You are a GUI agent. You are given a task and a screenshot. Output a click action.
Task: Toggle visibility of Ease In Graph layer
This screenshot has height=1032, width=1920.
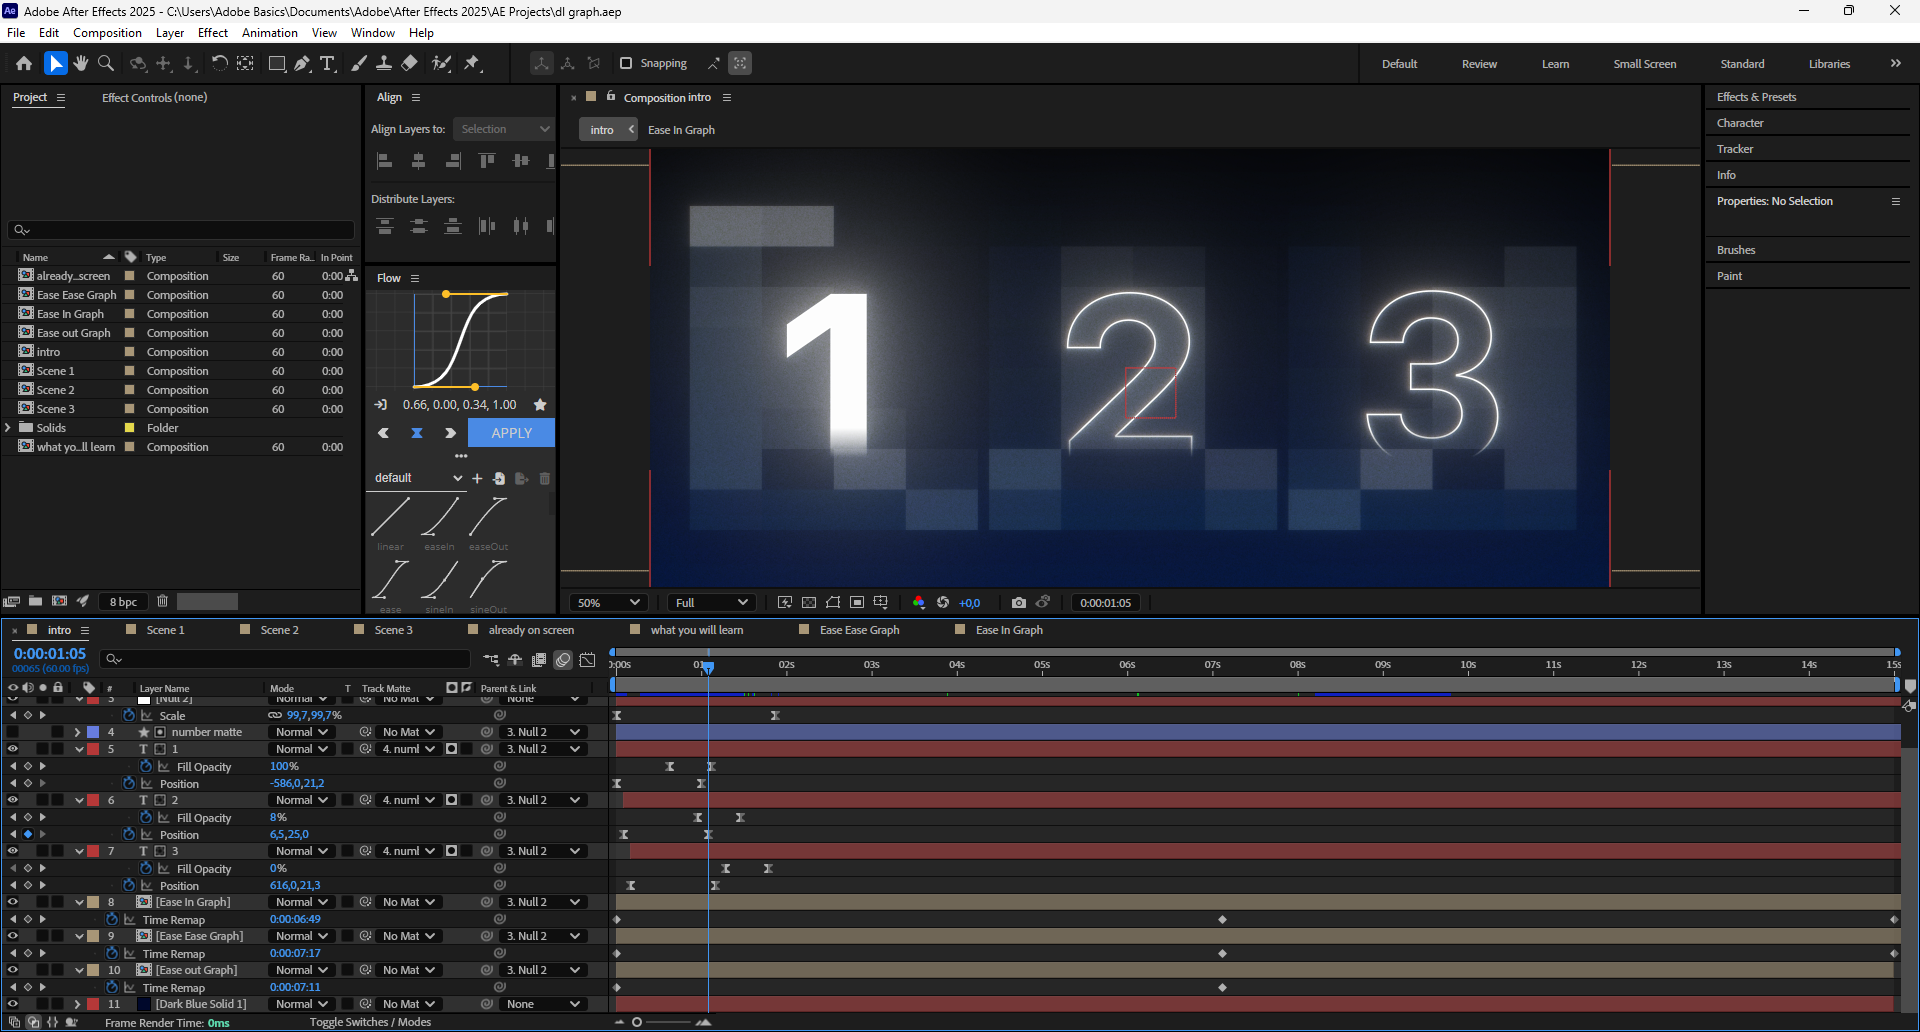click(13, 902)
